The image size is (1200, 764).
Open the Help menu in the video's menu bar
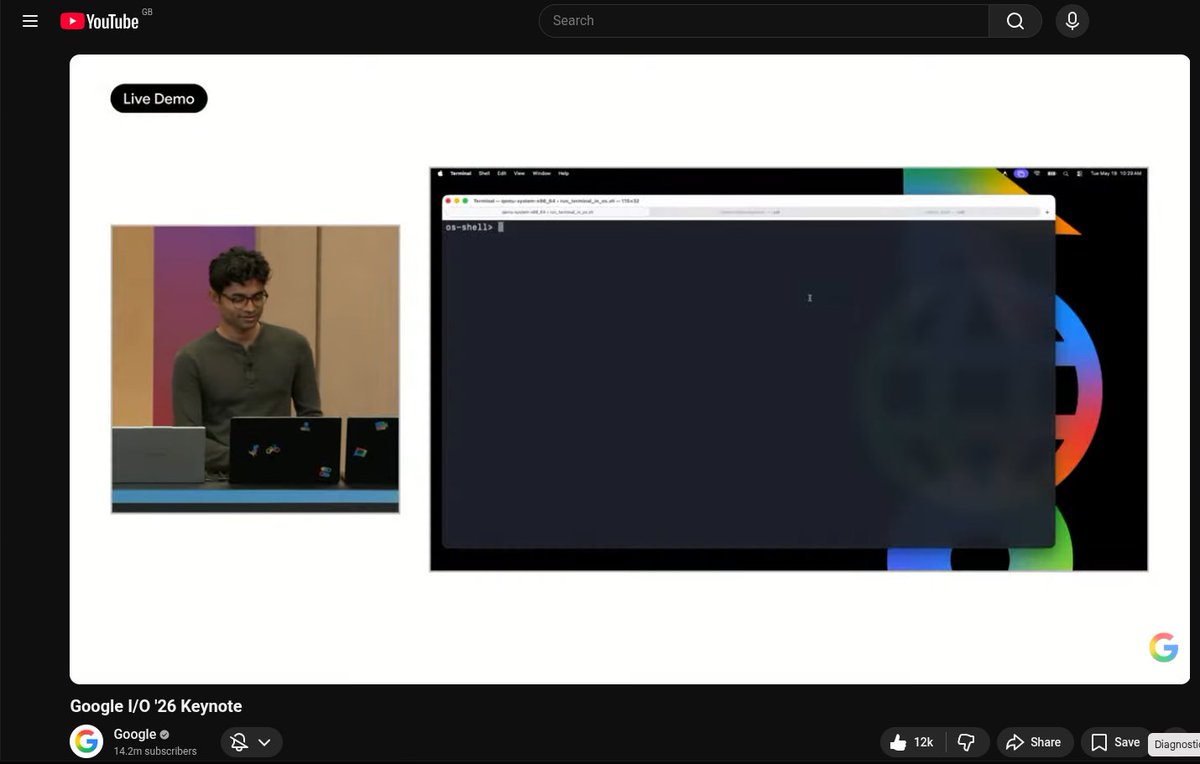pyautogui.click(x=564, y=173)
